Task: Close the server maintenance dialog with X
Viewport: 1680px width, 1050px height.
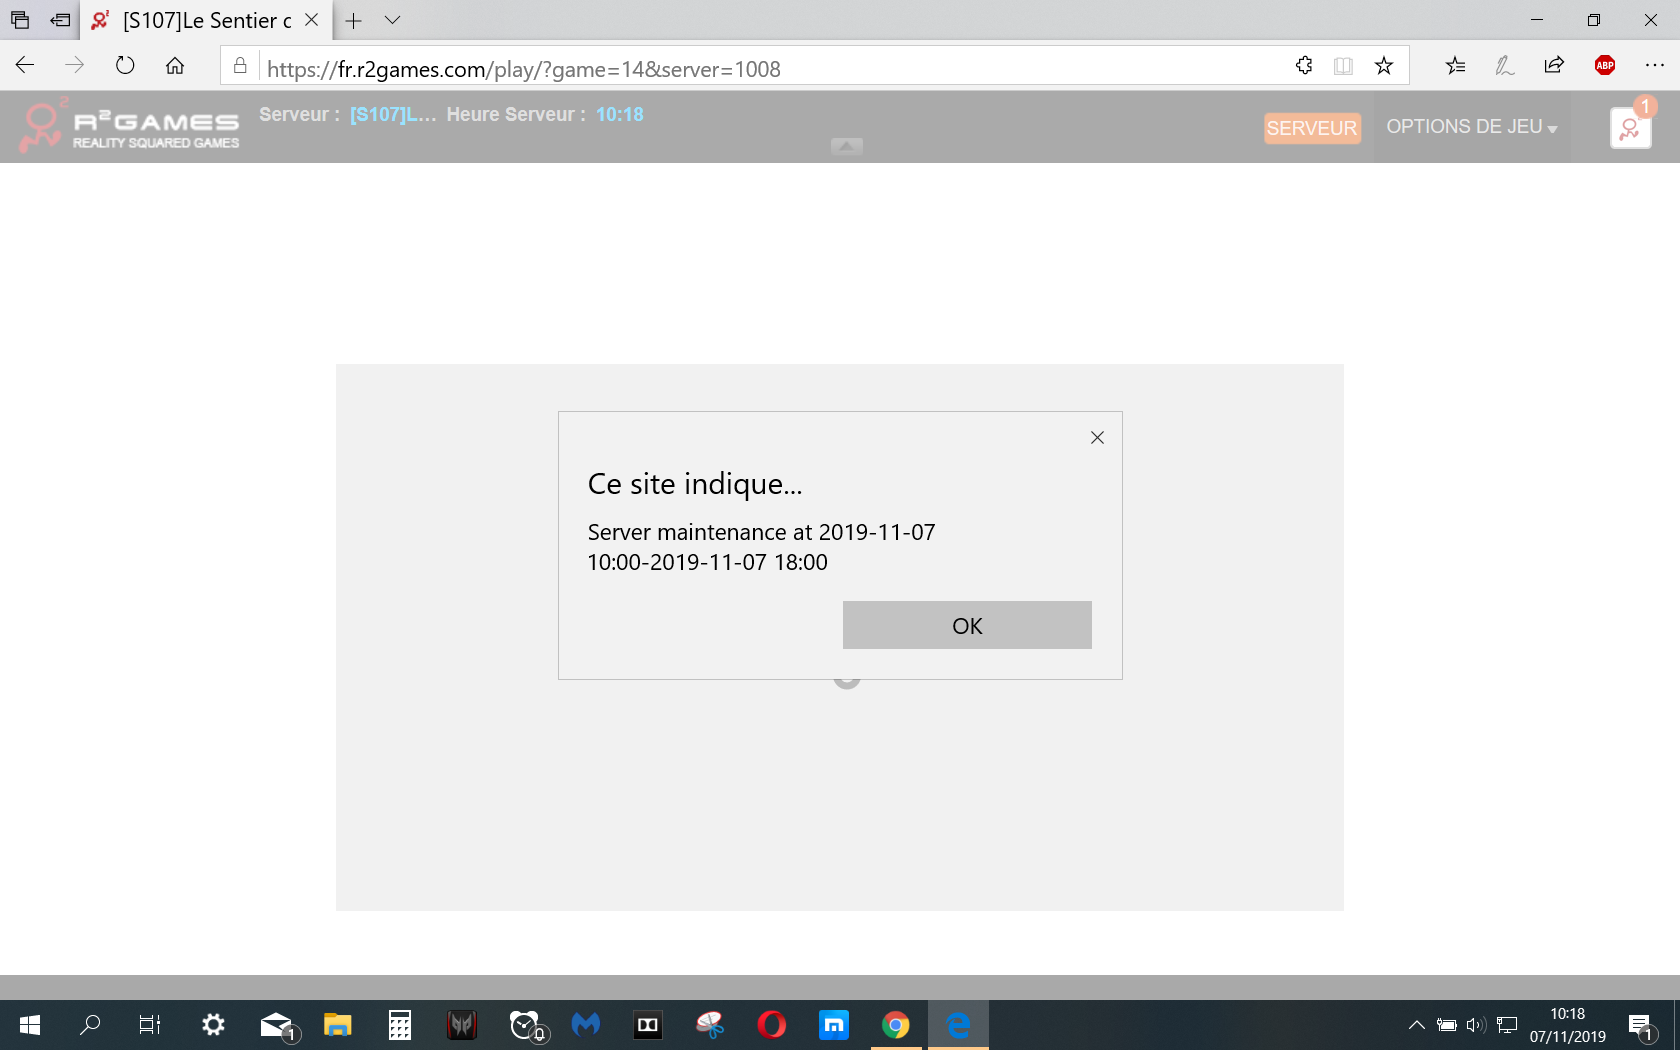Action: tap(1097, 438)
